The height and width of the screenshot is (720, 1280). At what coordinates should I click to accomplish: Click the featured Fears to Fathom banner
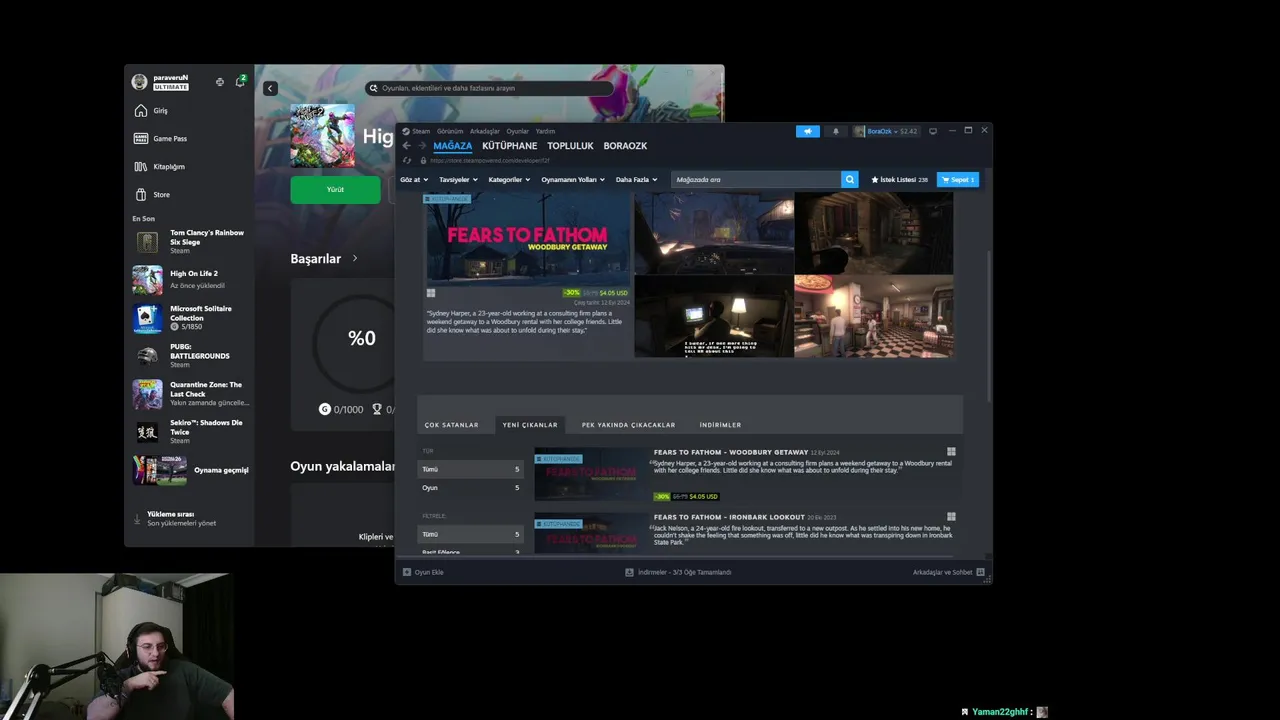point(528,240)
